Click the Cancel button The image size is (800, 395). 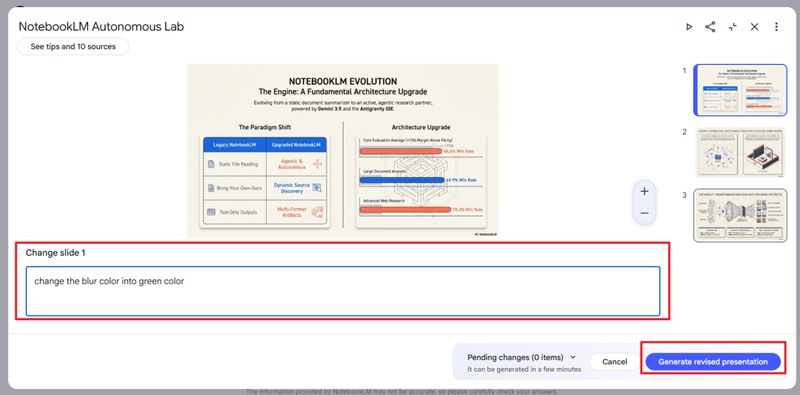[x=614, y=362]
